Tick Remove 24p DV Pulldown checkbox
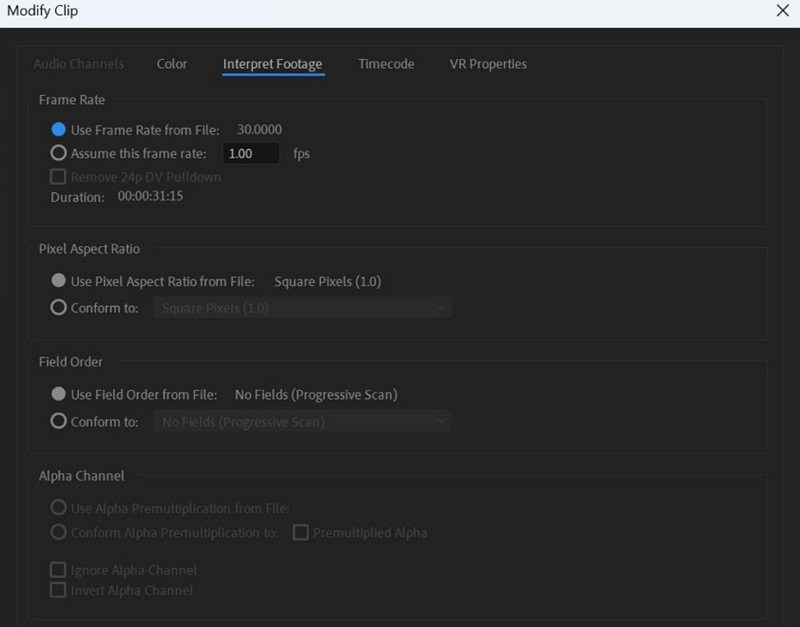 [58, 177]
